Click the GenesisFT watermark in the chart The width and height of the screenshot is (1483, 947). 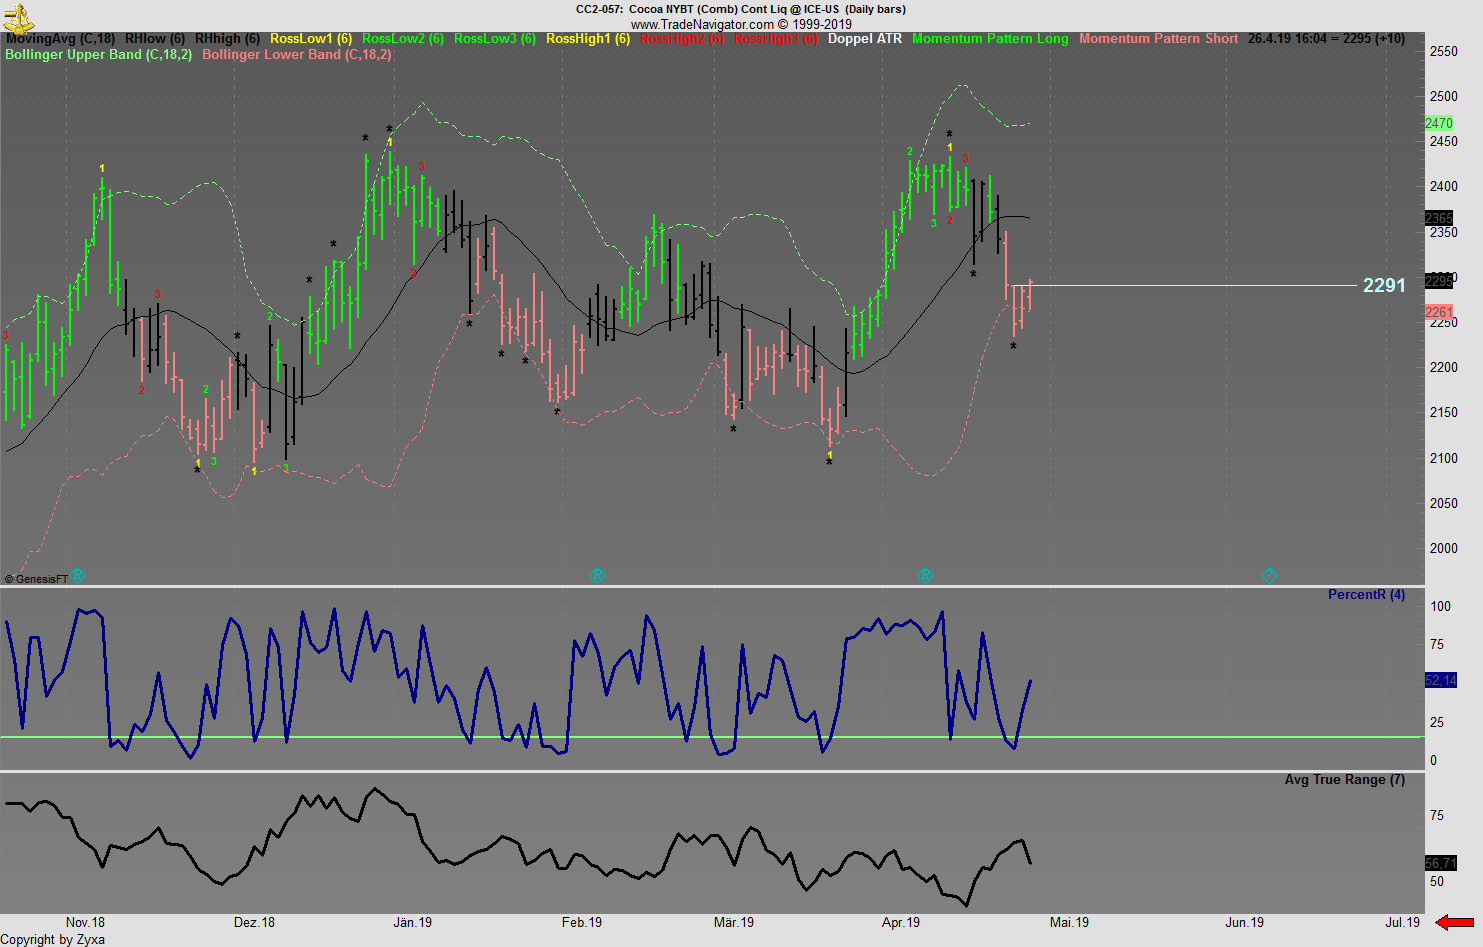35,580
